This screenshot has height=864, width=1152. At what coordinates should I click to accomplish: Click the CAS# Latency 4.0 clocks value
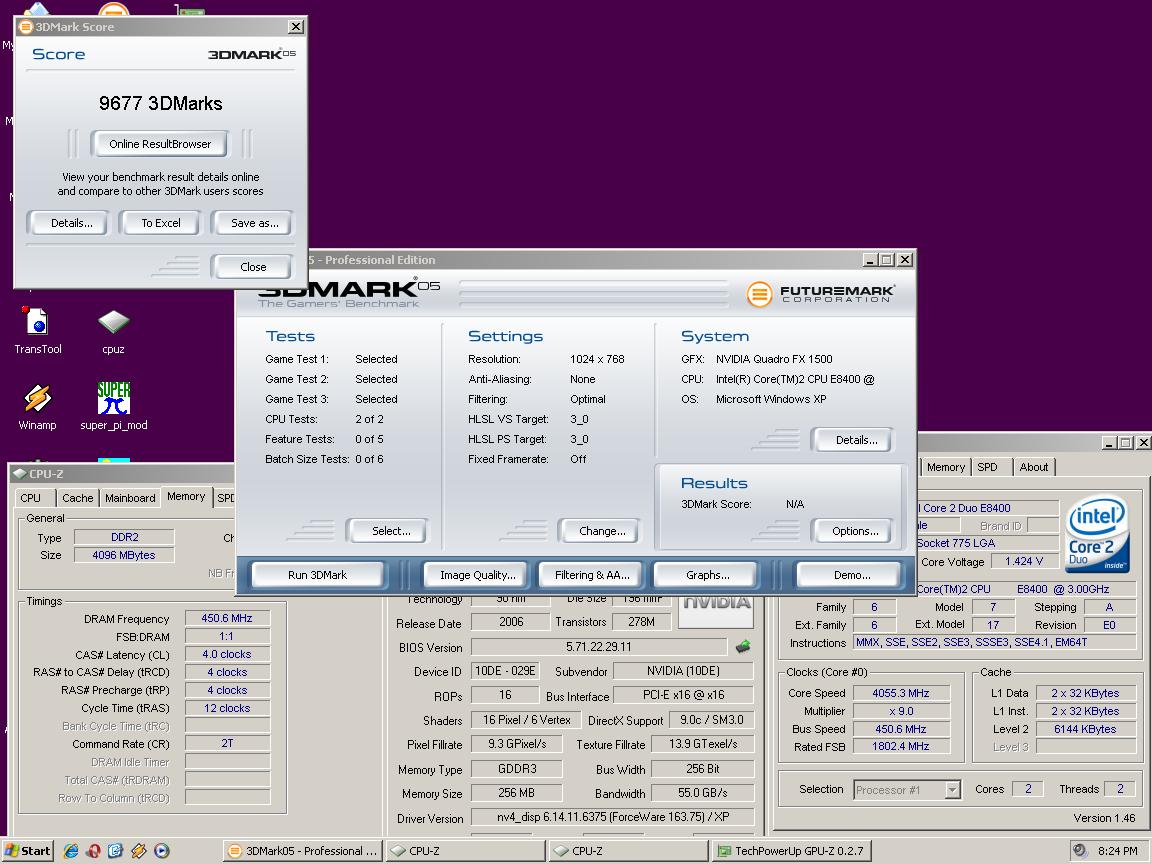pyautogui.click(x=227, y=655)
